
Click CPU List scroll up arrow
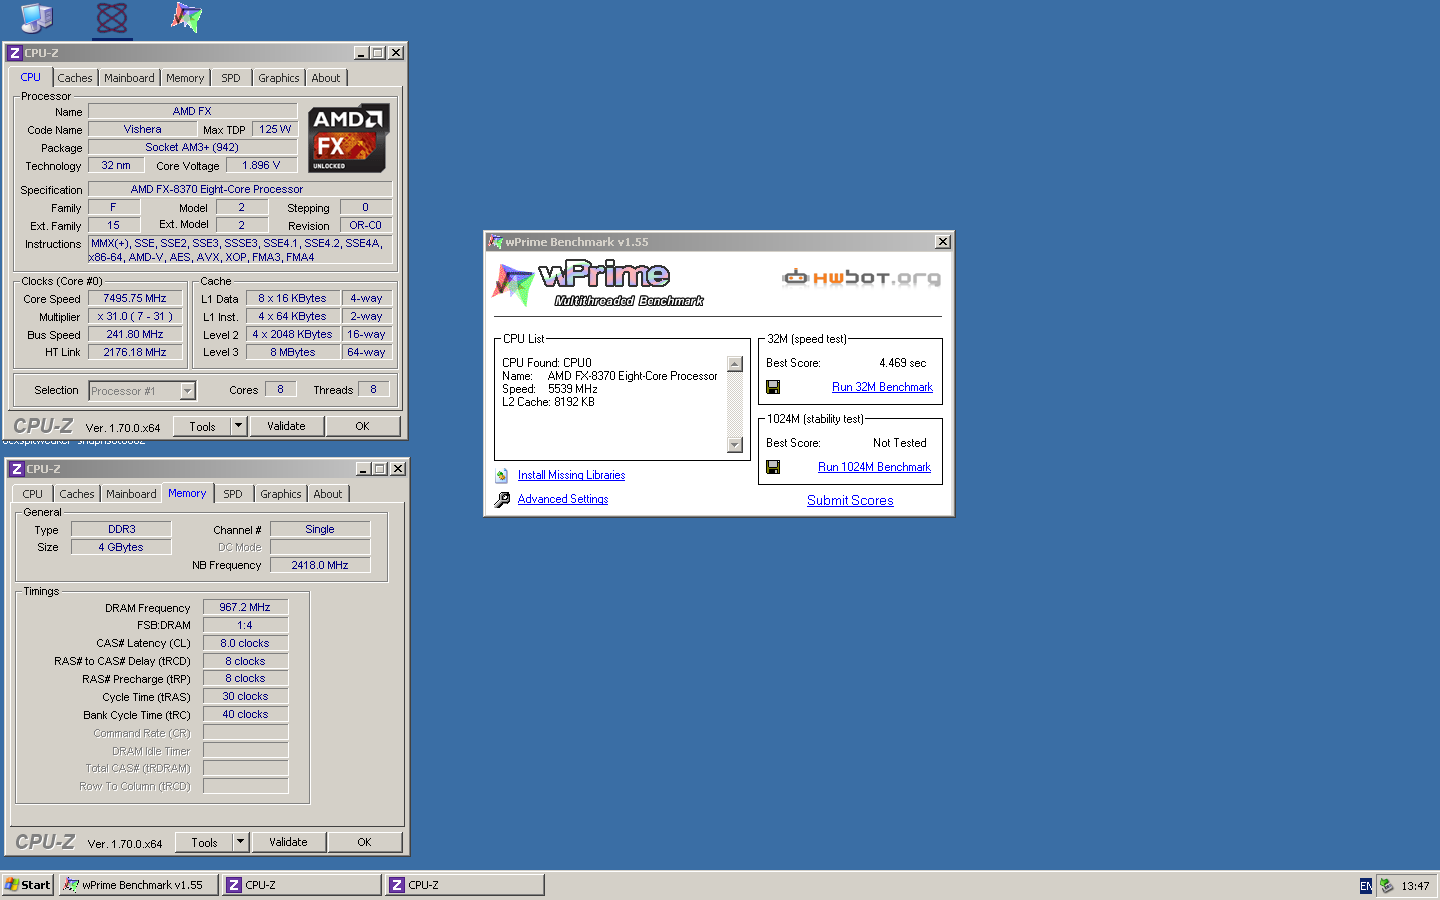[x=735, y=364]
